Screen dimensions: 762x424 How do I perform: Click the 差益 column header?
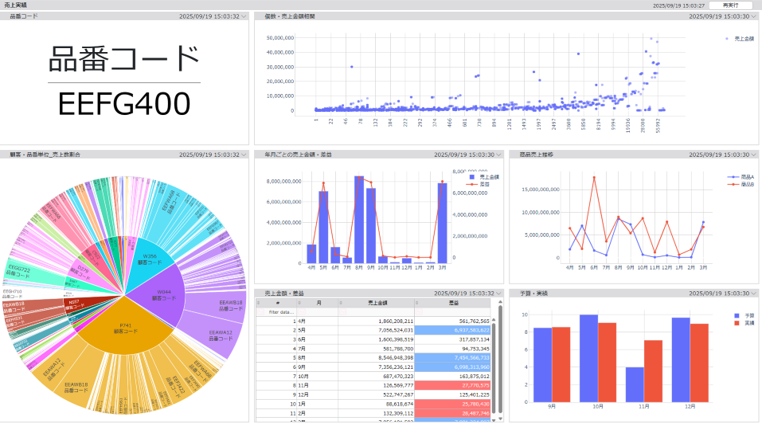click(x=453, y=302)
